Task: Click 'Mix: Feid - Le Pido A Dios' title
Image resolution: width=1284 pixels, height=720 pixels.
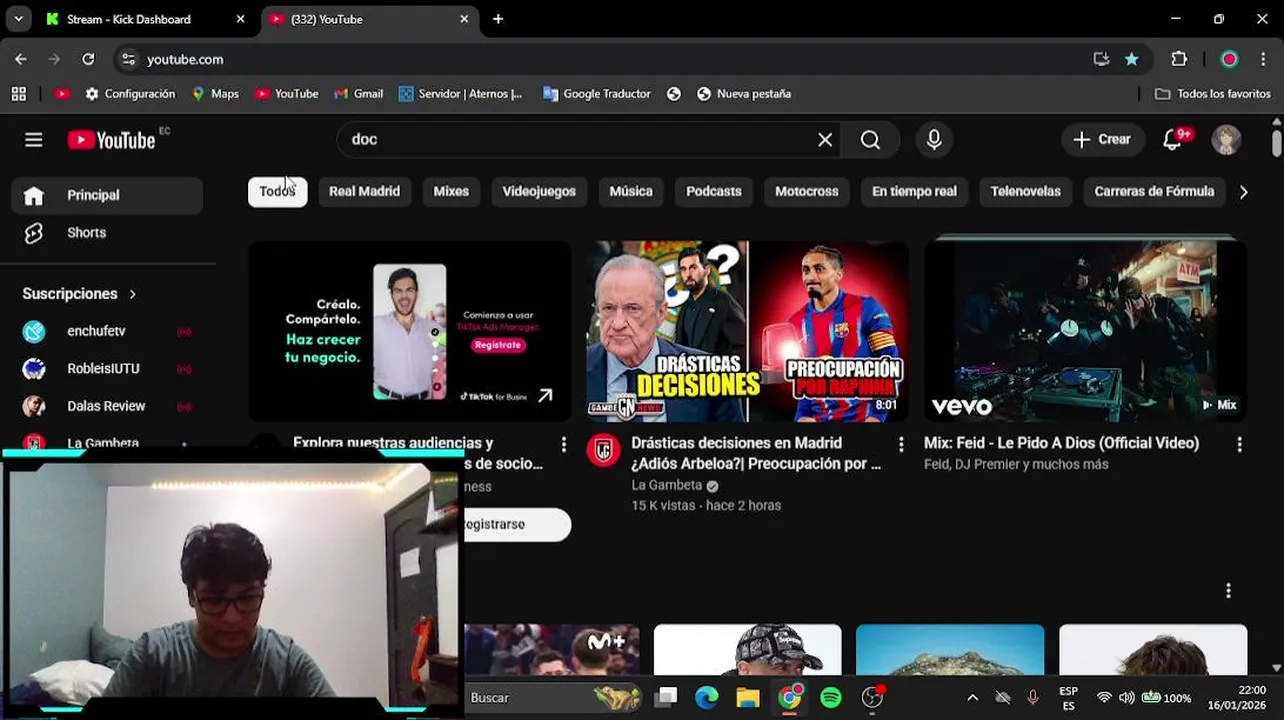Action: pyautogui.click(x=1061, y=443)
